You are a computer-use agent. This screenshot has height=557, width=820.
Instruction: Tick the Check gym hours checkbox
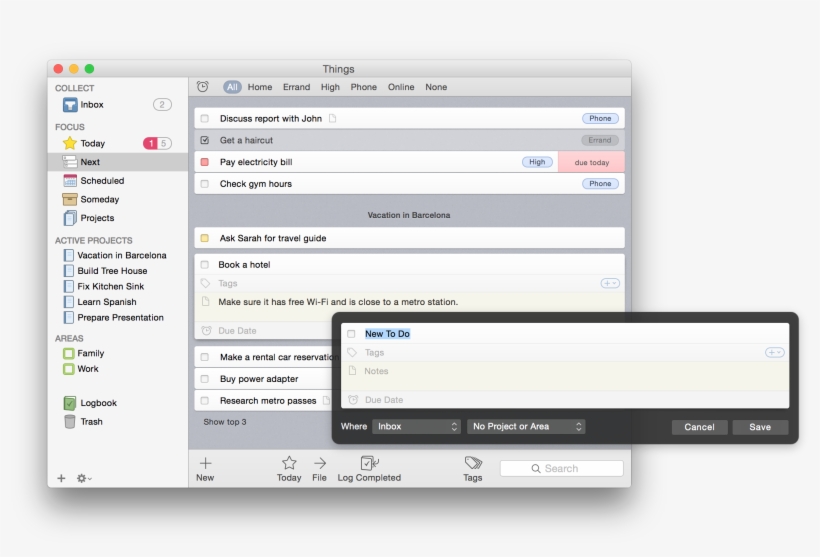tap(205, 184)
